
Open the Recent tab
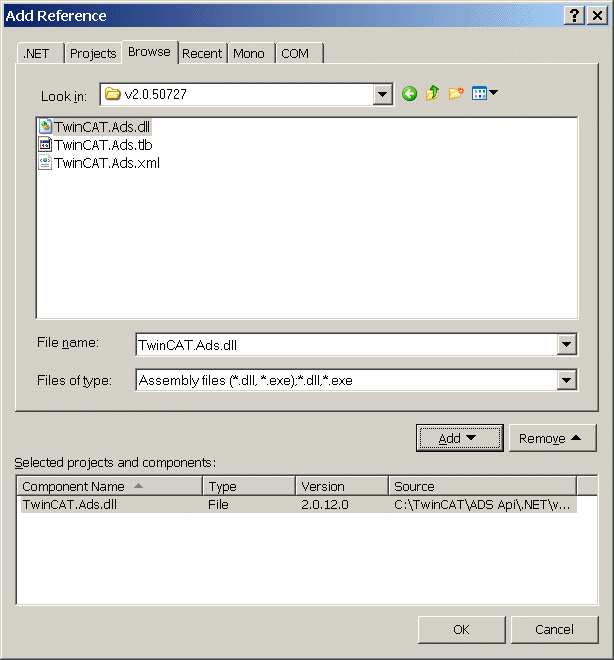coord(202,53)
